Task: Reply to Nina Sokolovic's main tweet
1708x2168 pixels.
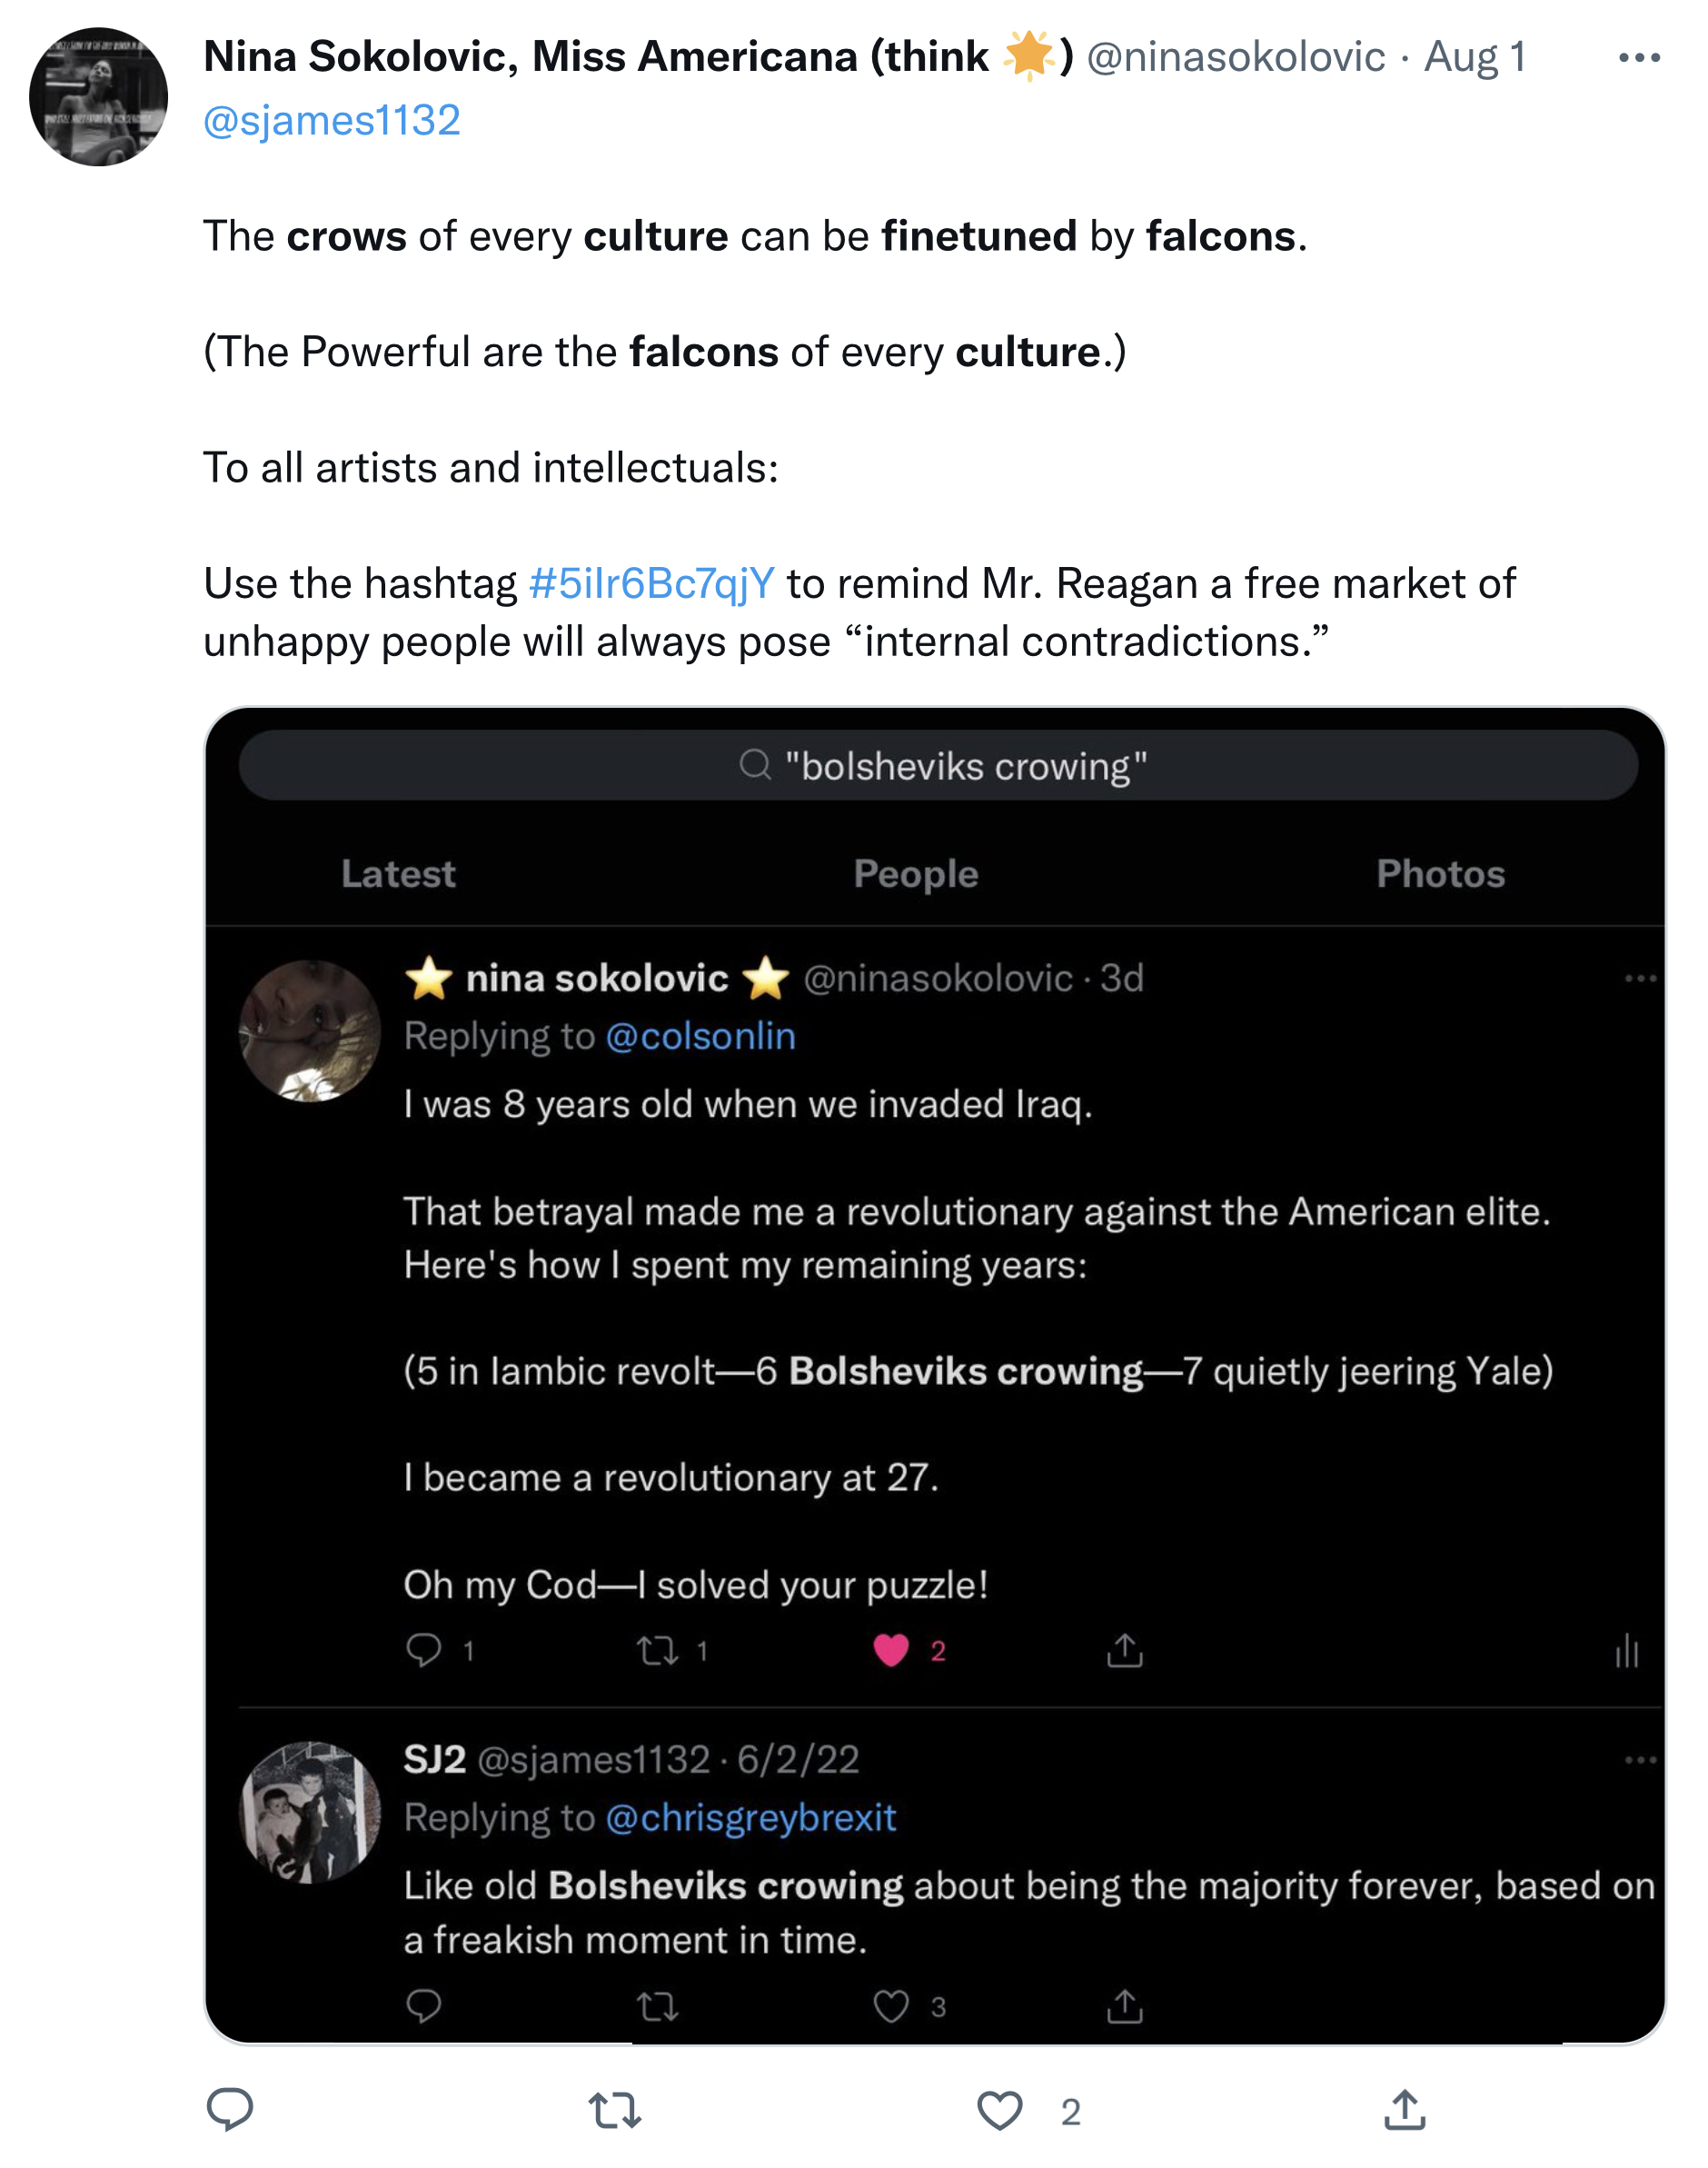Action: [229, 2109]
